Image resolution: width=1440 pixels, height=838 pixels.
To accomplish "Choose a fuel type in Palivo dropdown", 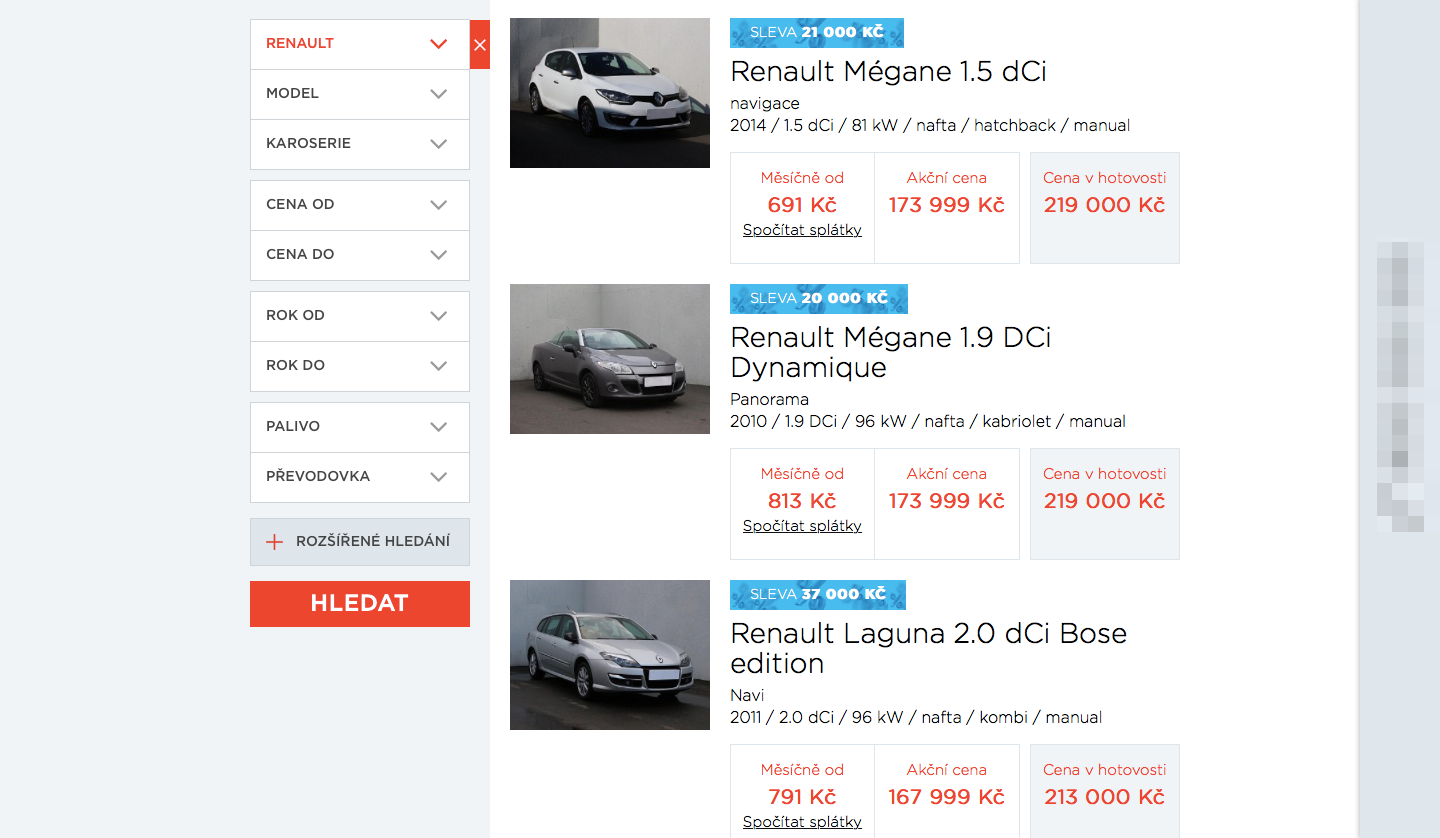I will (360, 427).
